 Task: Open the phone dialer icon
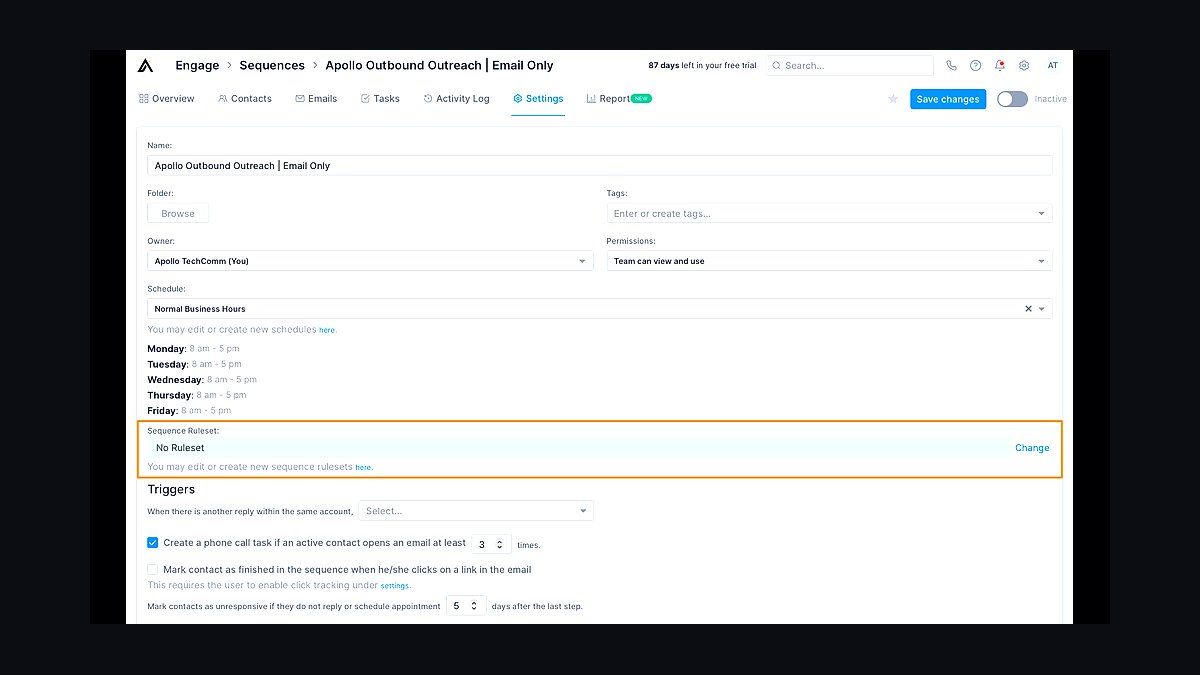click(951, 65)
